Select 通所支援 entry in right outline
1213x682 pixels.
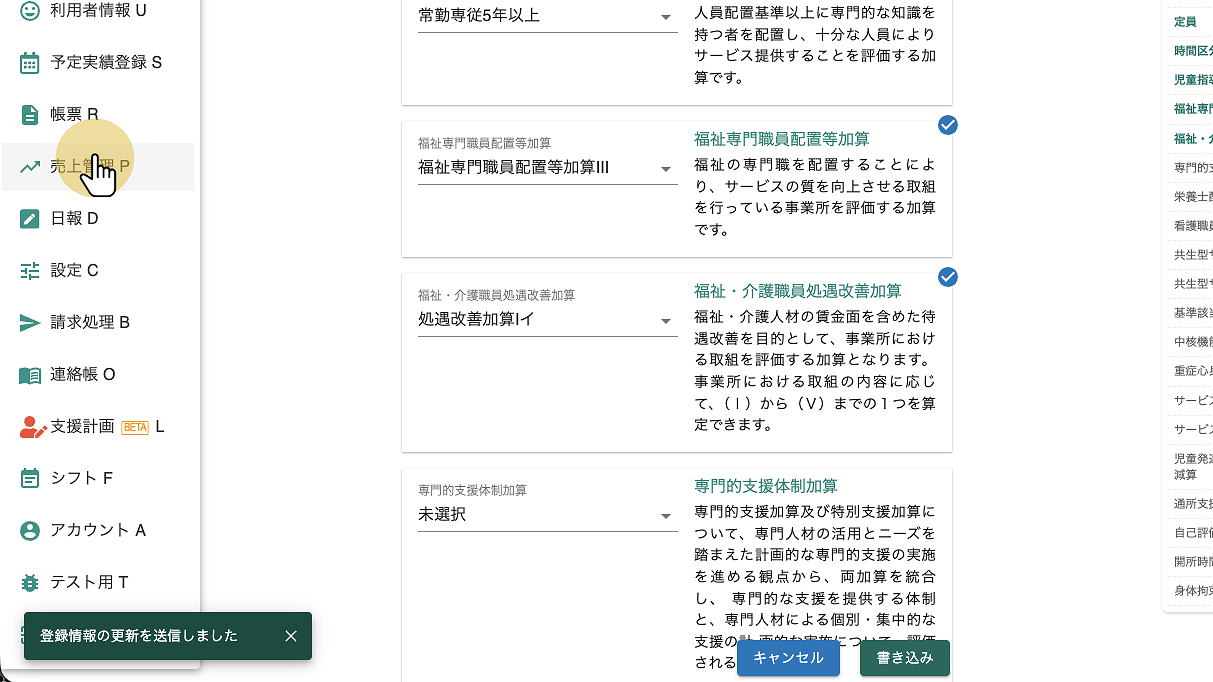pyautogui.click(x=1191, y=503)
